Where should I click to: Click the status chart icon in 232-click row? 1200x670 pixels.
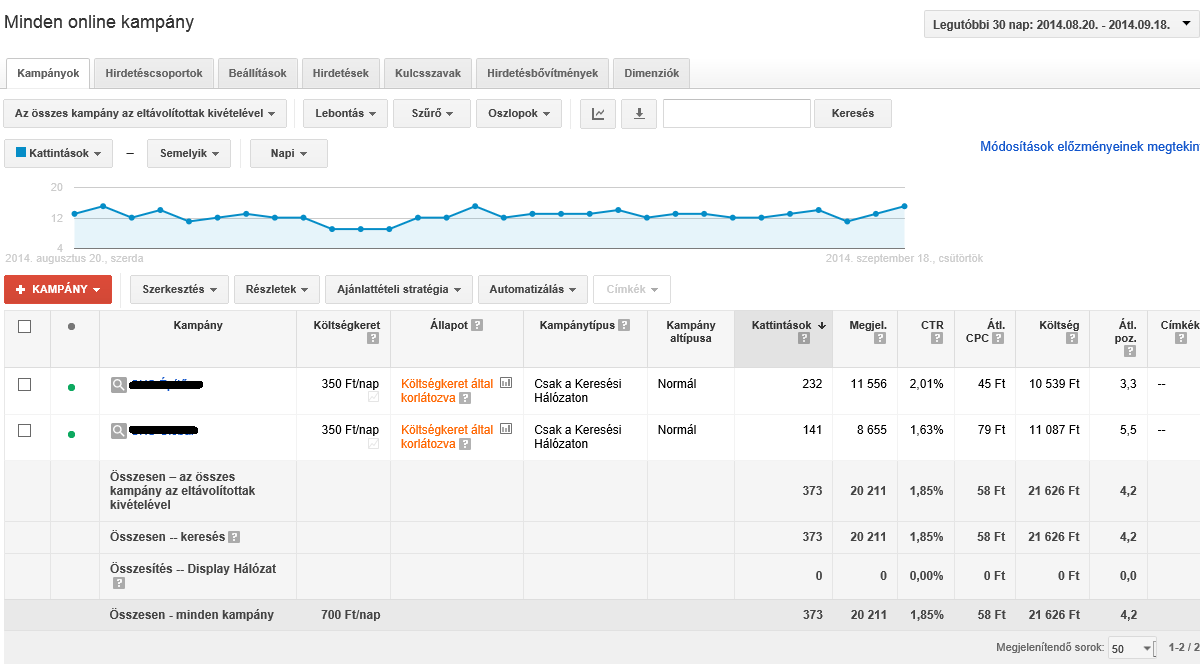(x=505, y=383)
